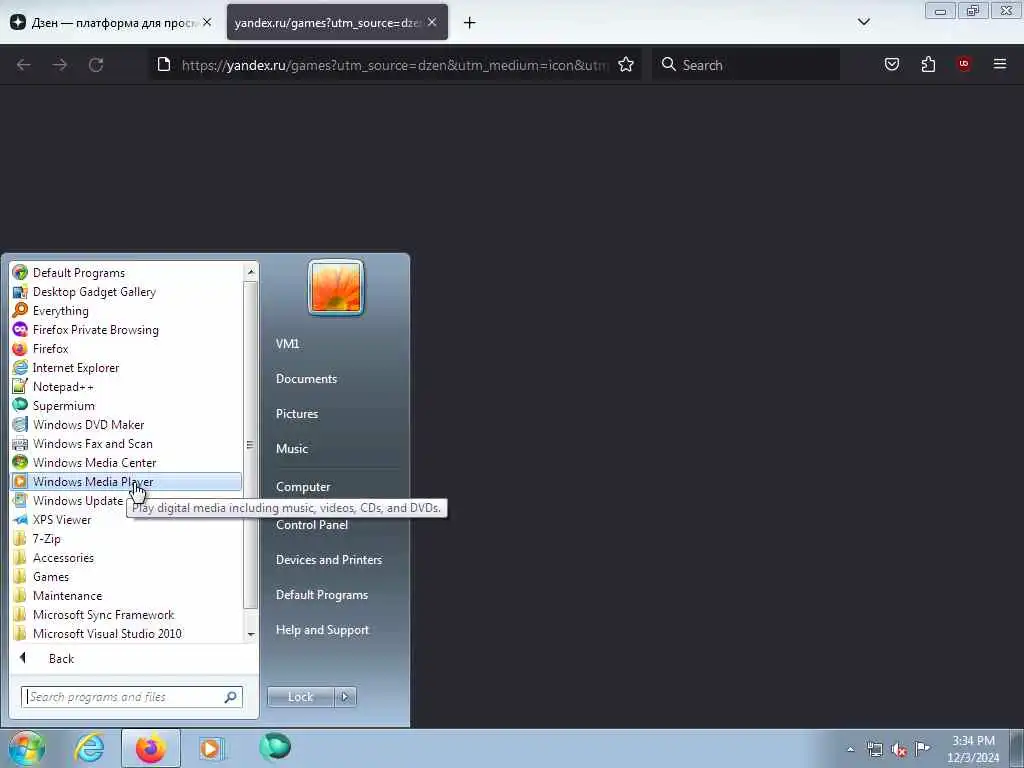This screenshot has height=768, width=1024.
Task: Launch Notepad++ from the Start menu
Action: pyautogui.click(x=127, y=387)
